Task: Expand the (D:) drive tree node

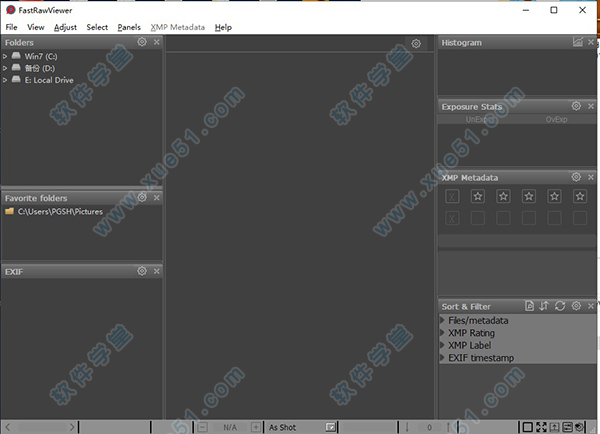Action: click(x=5, y=68)
